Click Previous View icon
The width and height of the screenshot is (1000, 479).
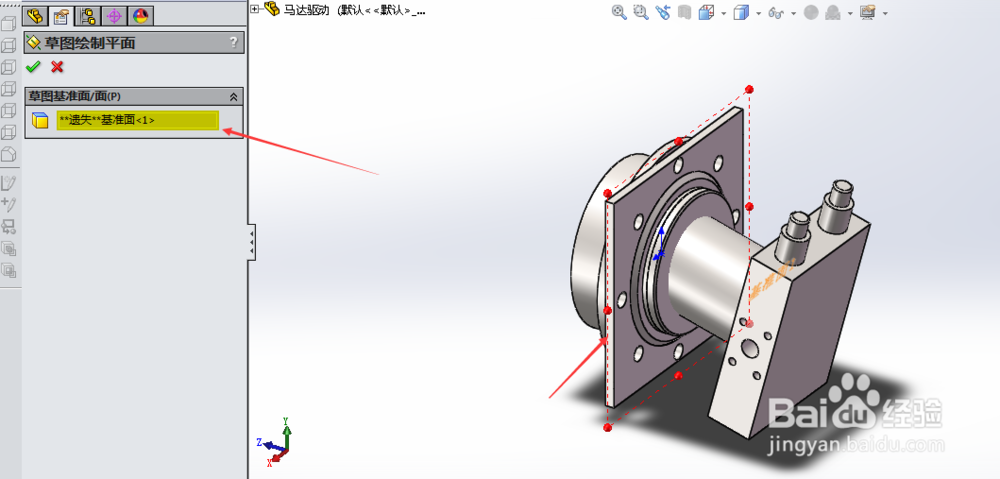point(663,12)
